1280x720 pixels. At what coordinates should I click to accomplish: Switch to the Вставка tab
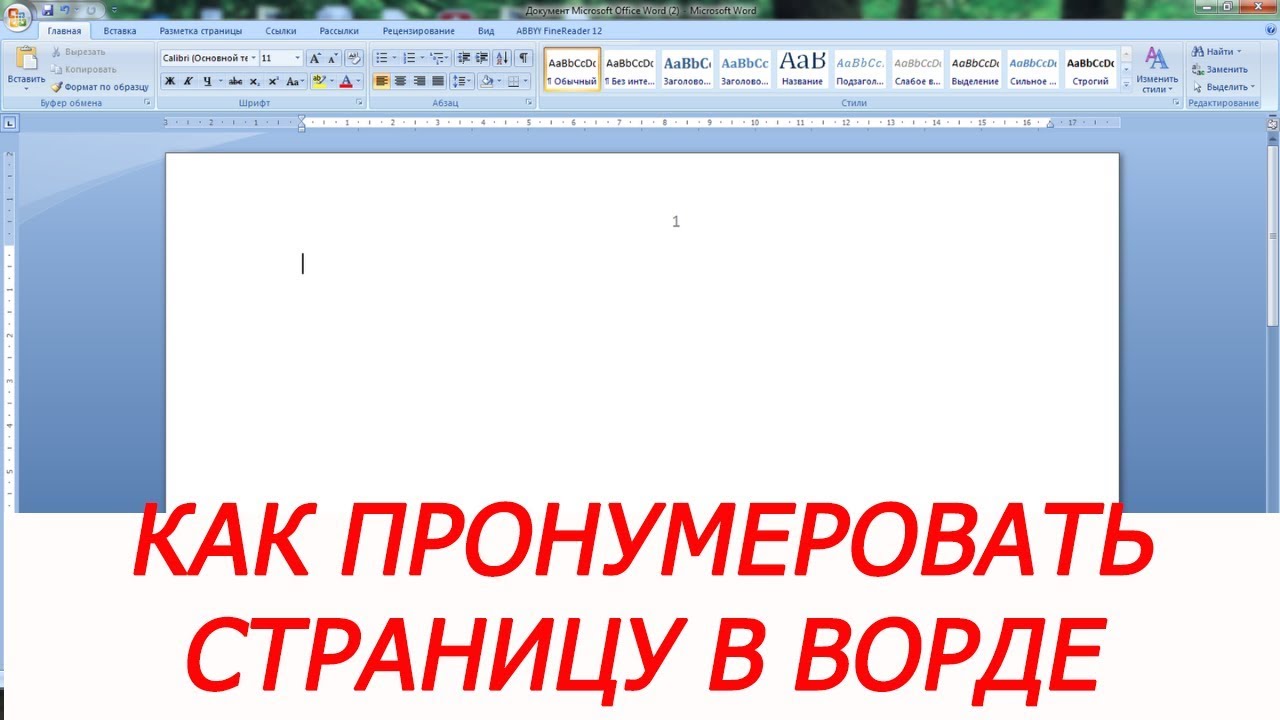click(x=120, y=31)
